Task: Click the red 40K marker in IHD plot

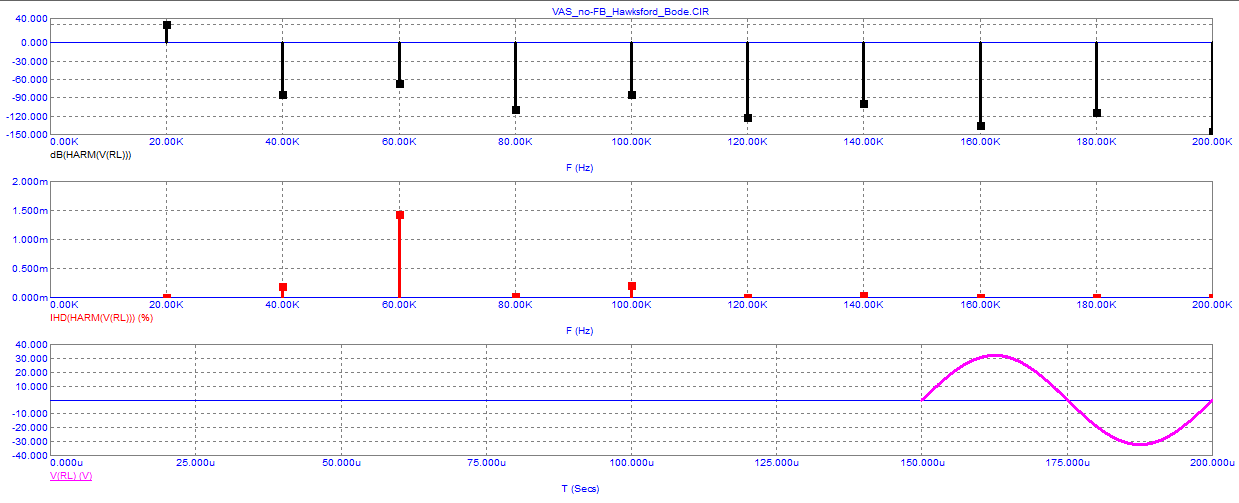Action: click(283, 287)
